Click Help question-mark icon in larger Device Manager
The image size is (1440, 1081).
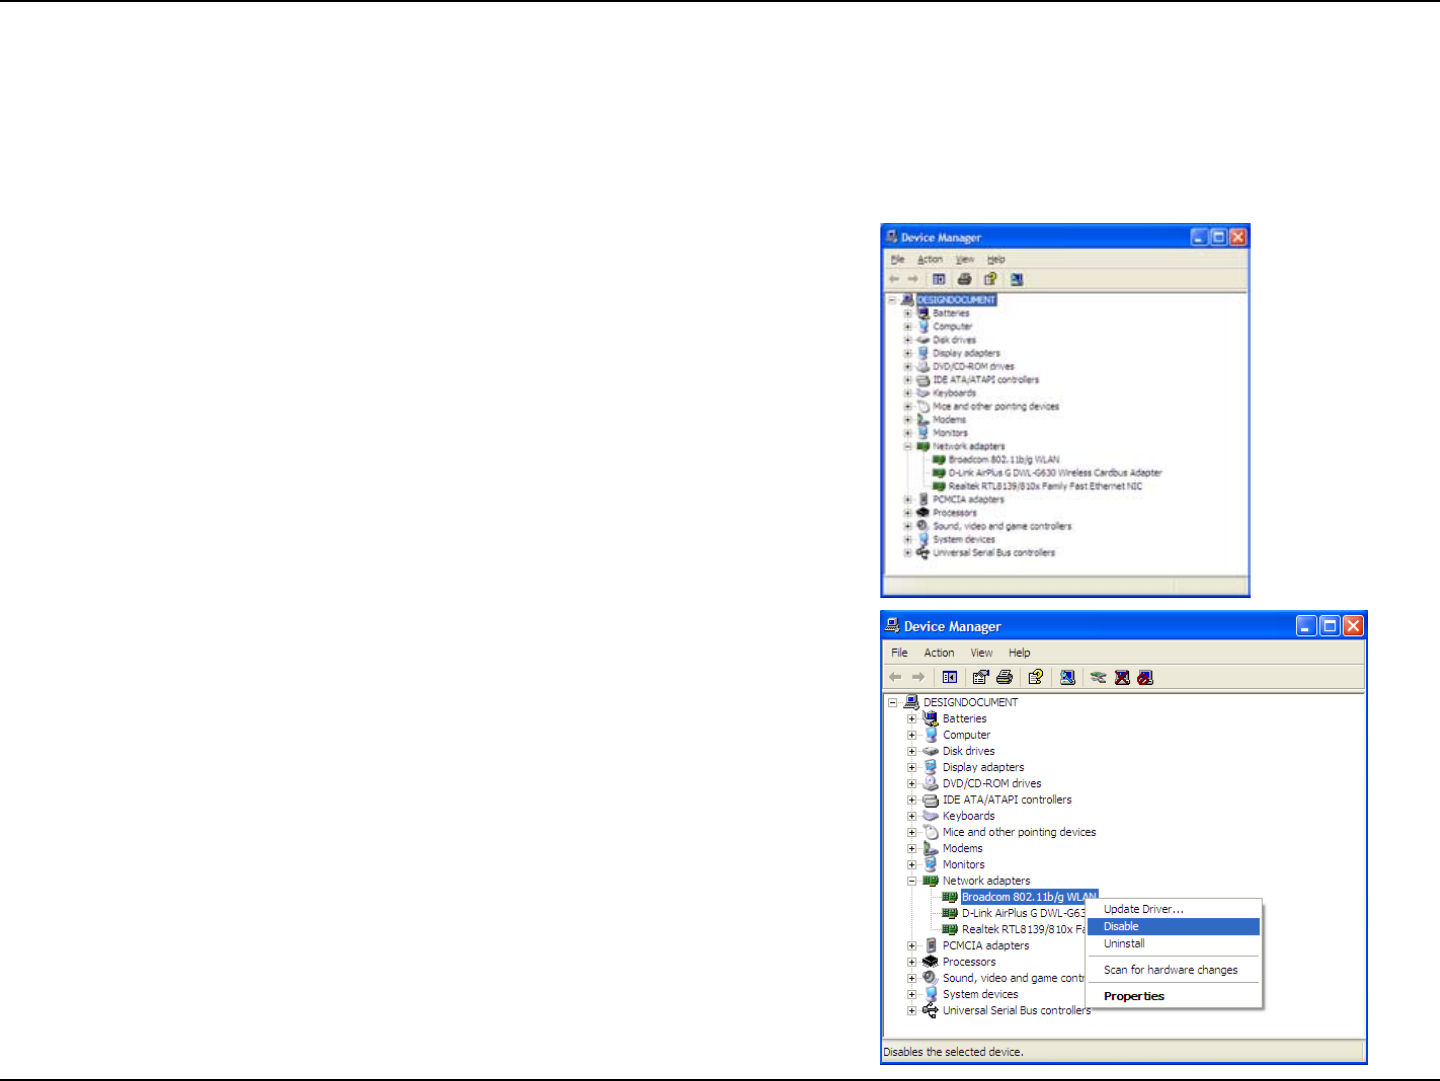click(1036, 677)
